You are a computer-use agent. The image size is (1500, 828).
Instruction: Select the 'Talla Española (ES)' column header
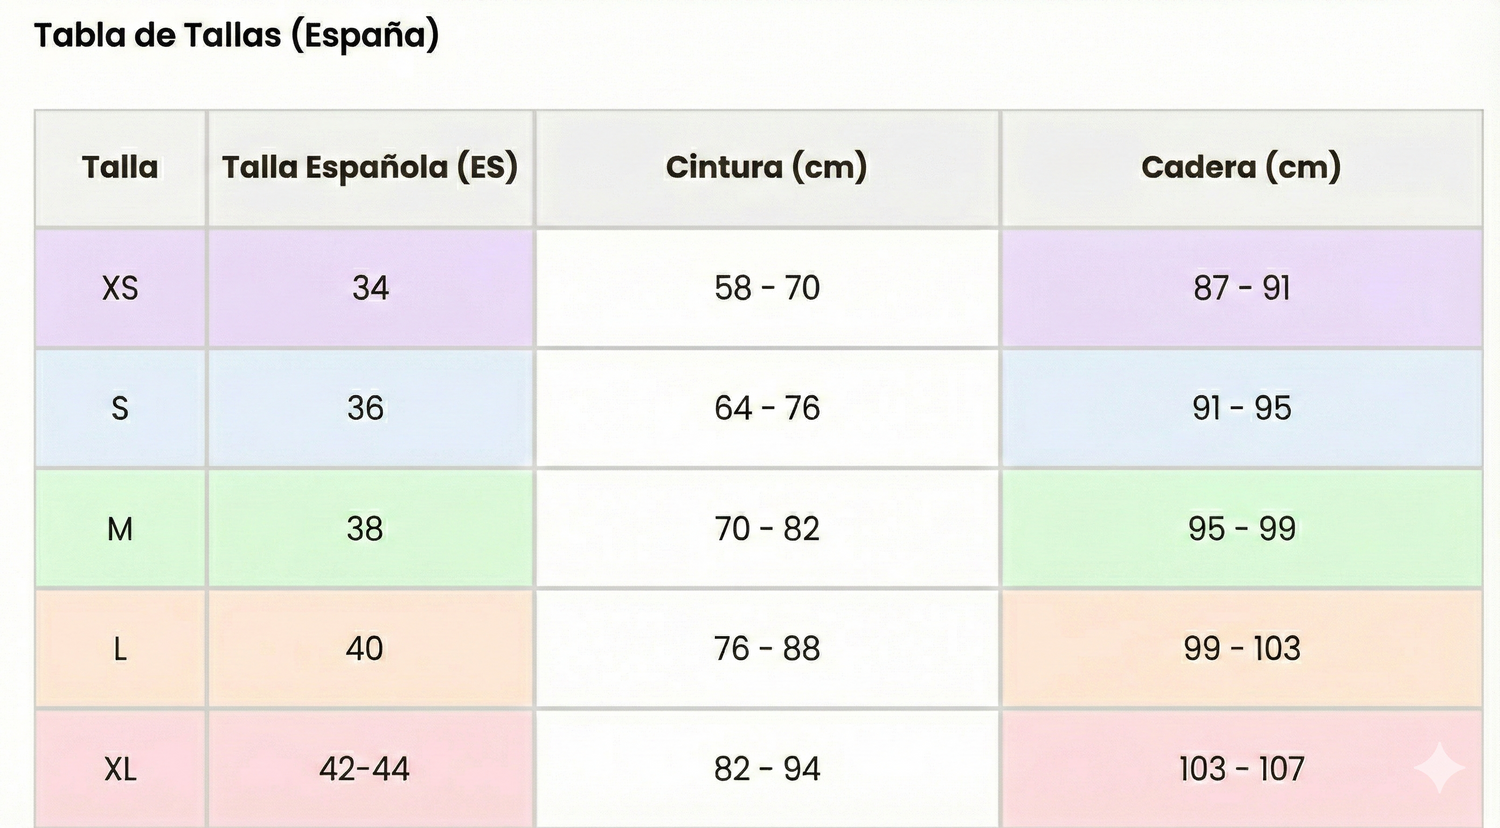coord(370,167)
